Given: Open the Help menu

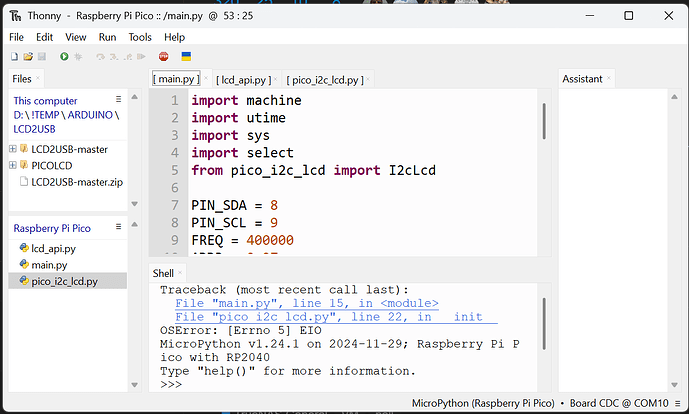Looking at the screenshot, I should pos(174,37).
